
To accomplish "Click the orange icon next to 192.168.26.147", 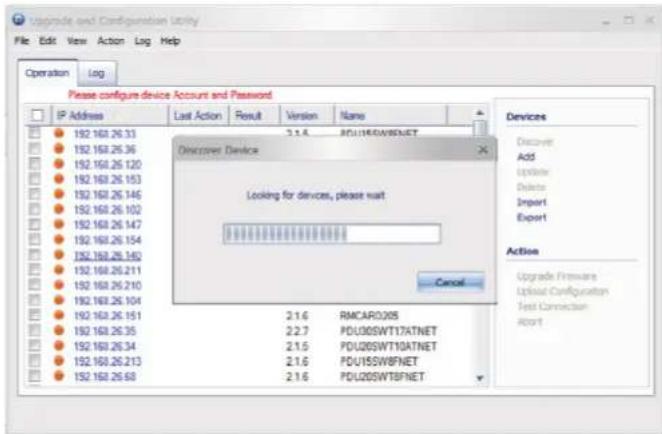I will pyautogui.click(x=59, y=224).
